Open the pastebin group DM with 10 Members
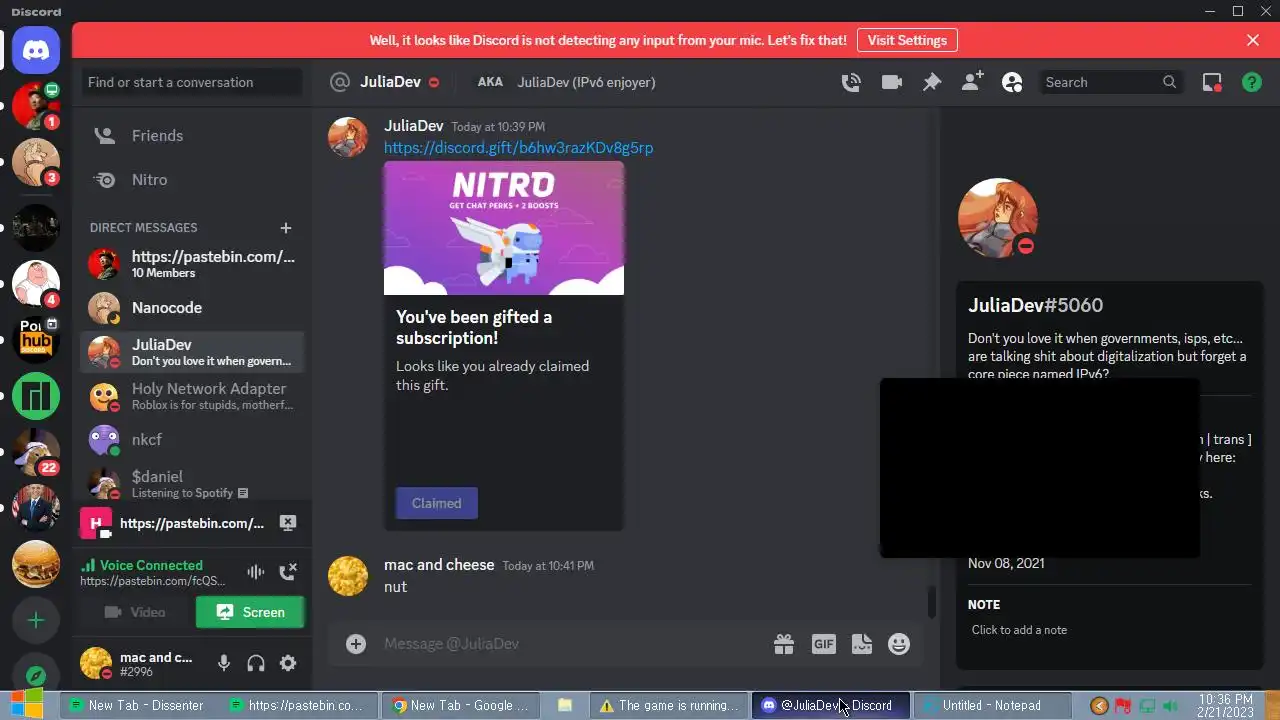The width and height of the screenshot is (1280, 720). [192, 264]
